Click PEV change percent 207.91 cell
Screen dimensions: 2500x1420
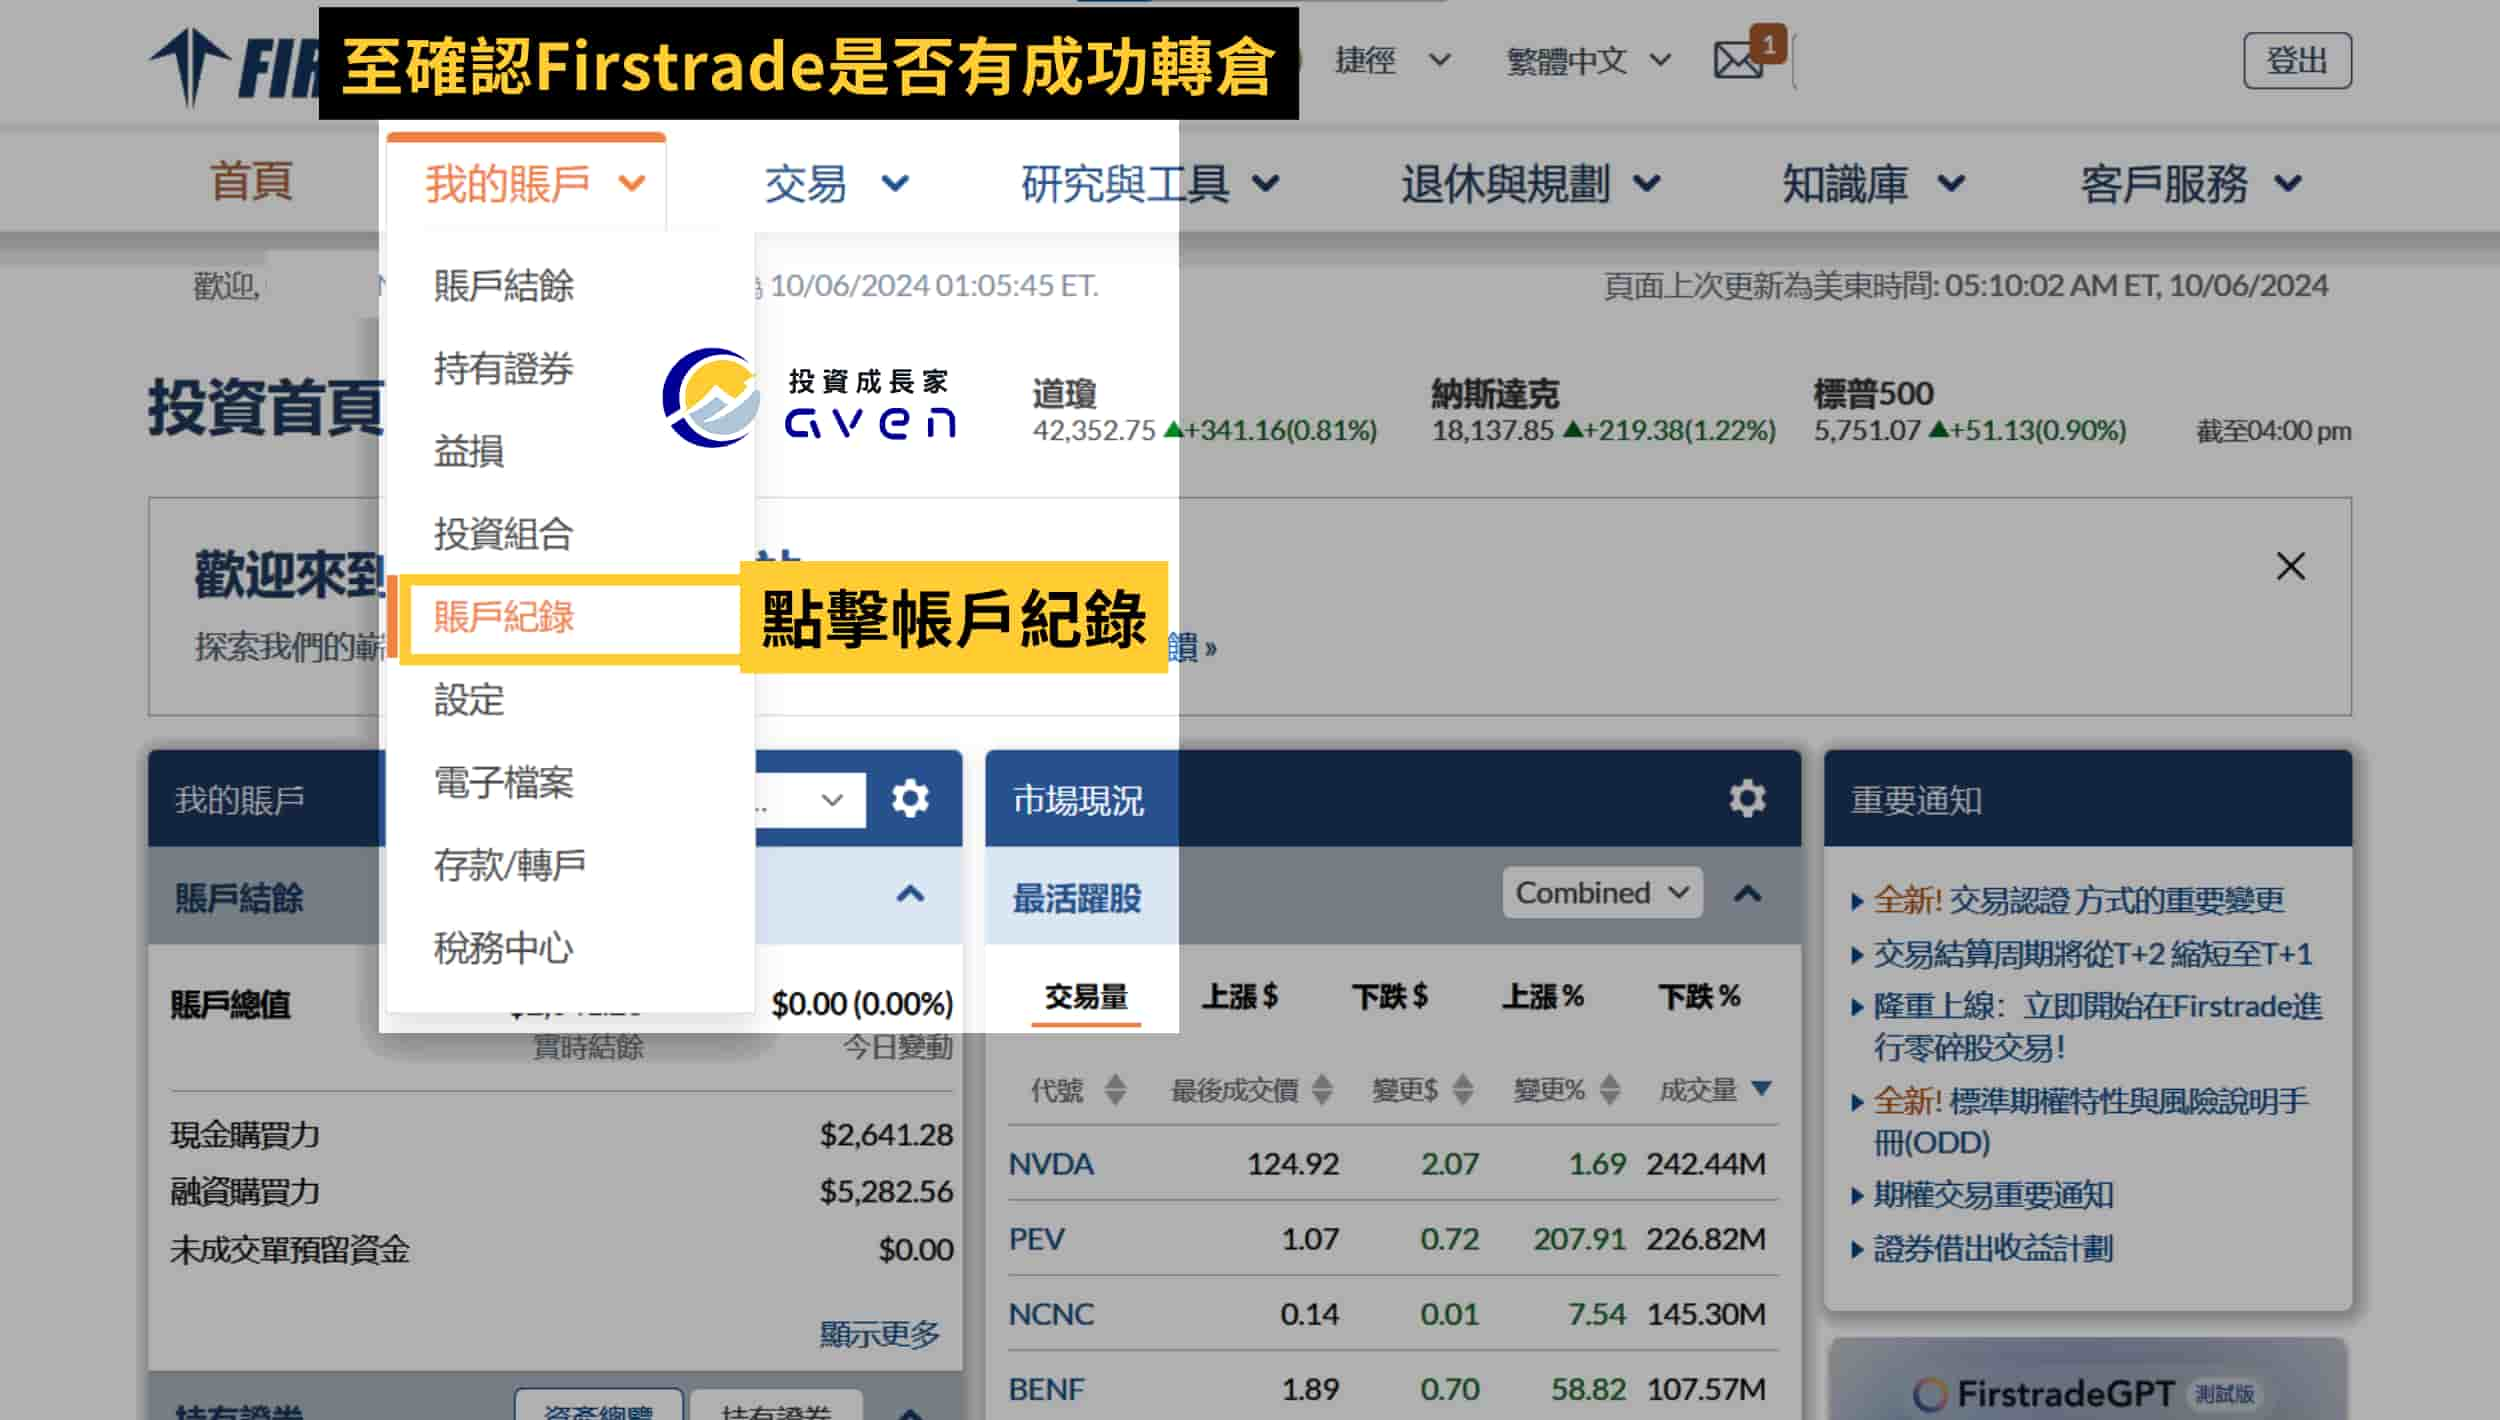click(1579, 1239)
